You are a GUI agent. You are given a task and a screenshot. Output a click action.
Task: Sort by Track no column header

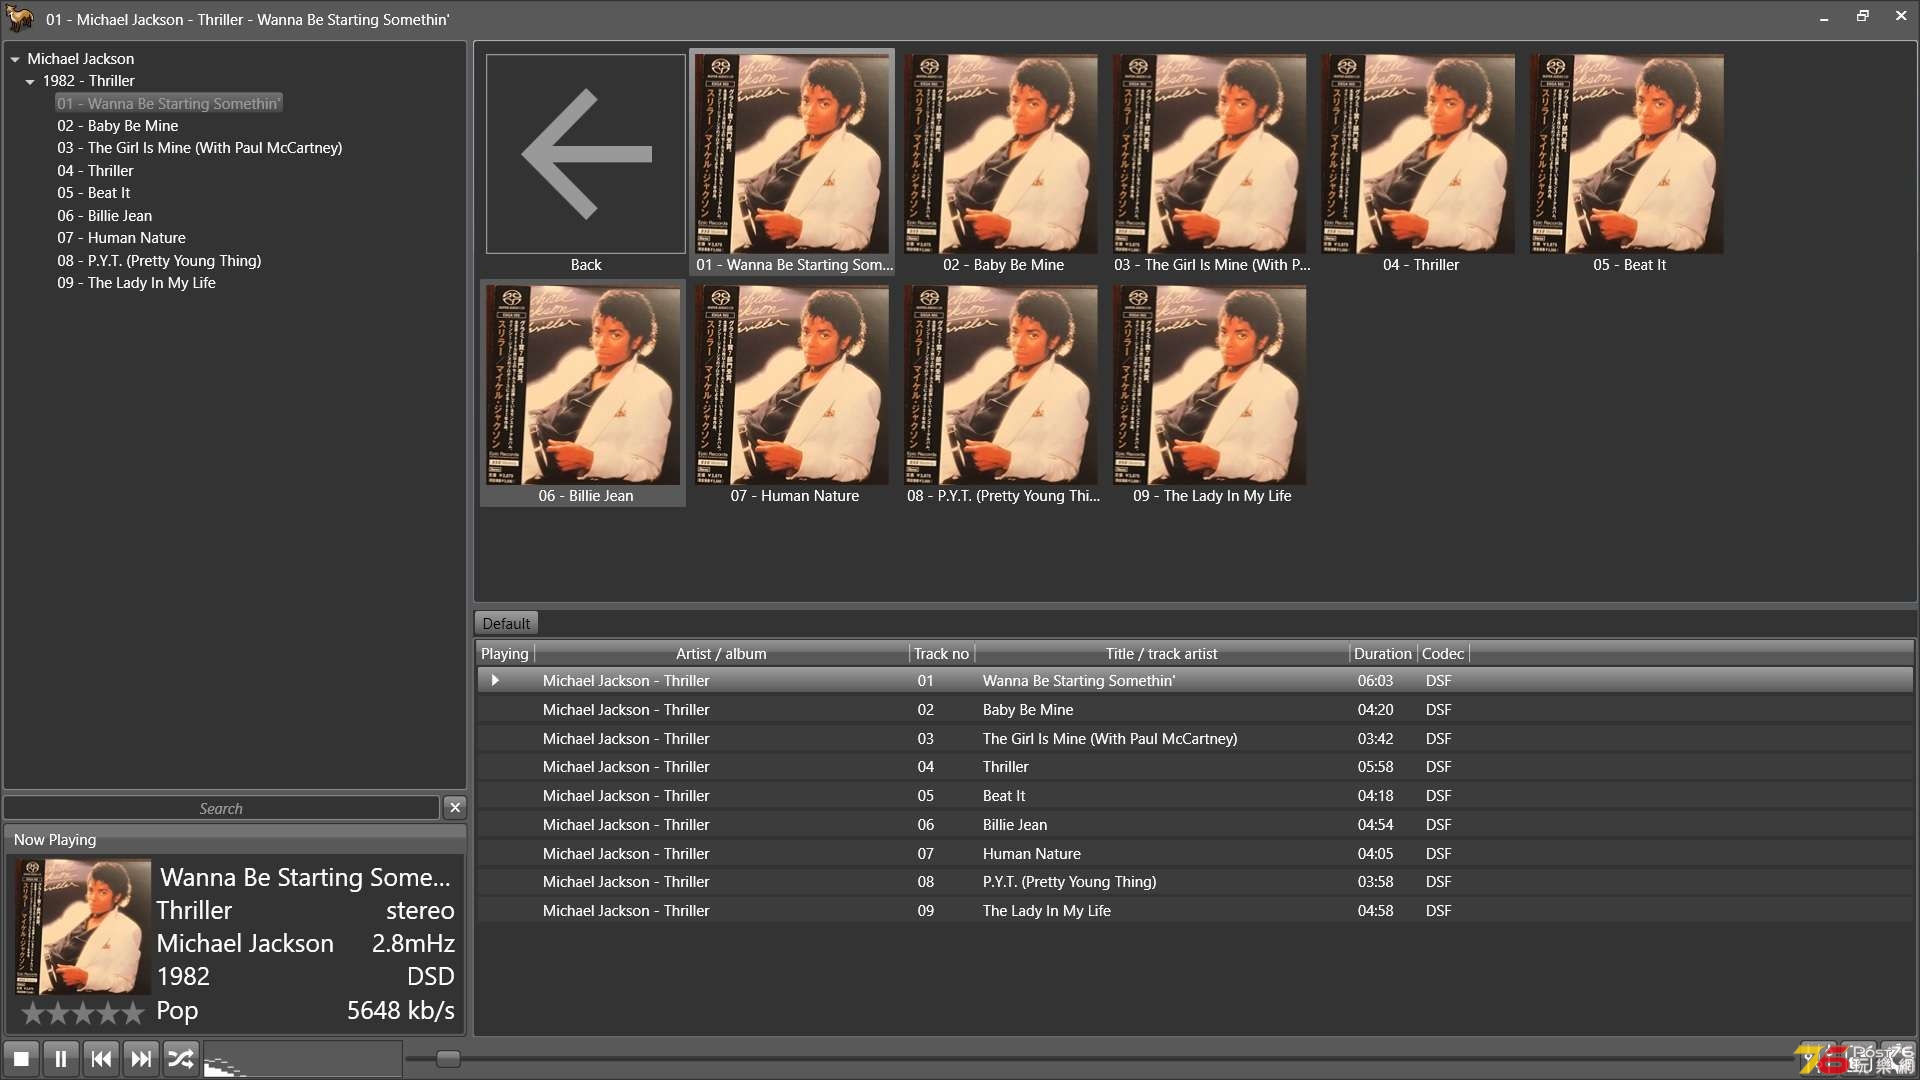(941, 653)
